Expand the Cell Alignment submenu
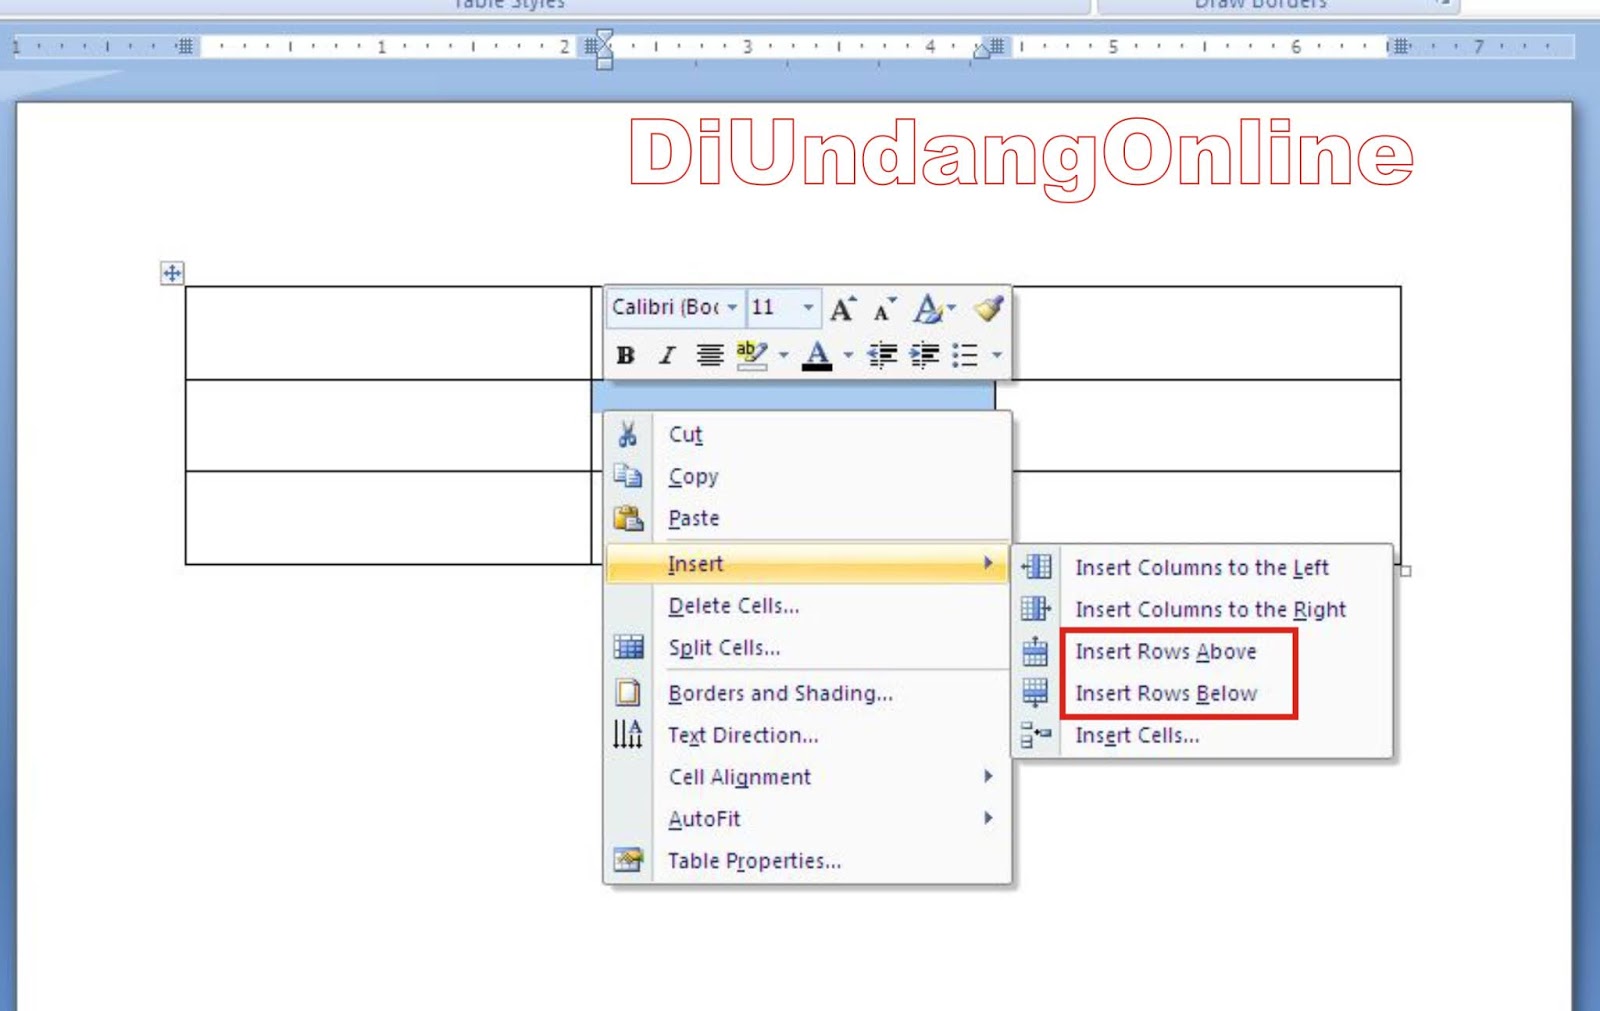 tap(738, 777)
